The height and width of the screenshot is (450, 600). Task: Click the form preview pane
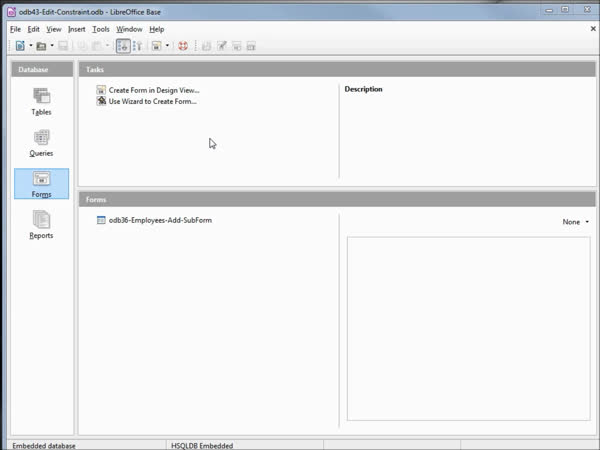(468, 329)
